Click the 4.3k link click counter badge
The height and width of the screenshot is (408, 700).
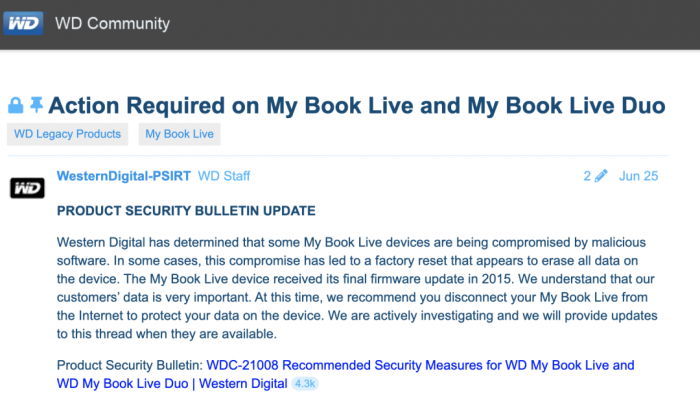click(x=305, y=384)
